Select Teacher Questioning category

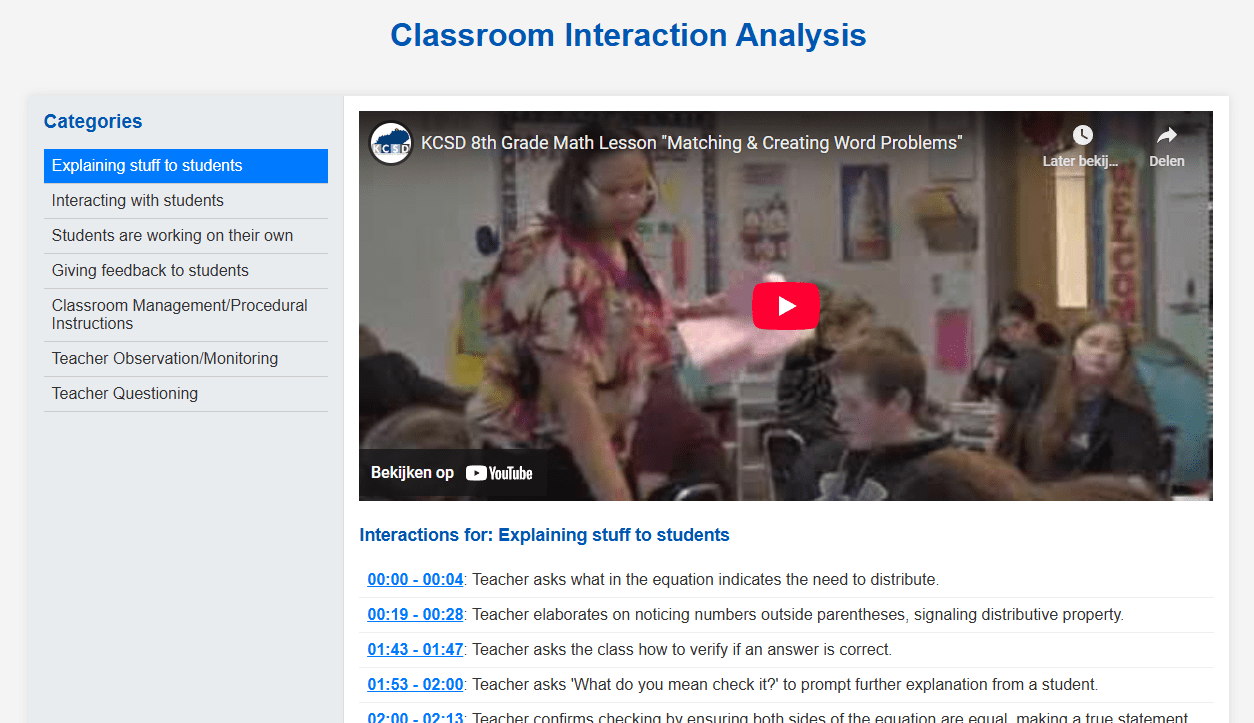(x=186, y=394)
